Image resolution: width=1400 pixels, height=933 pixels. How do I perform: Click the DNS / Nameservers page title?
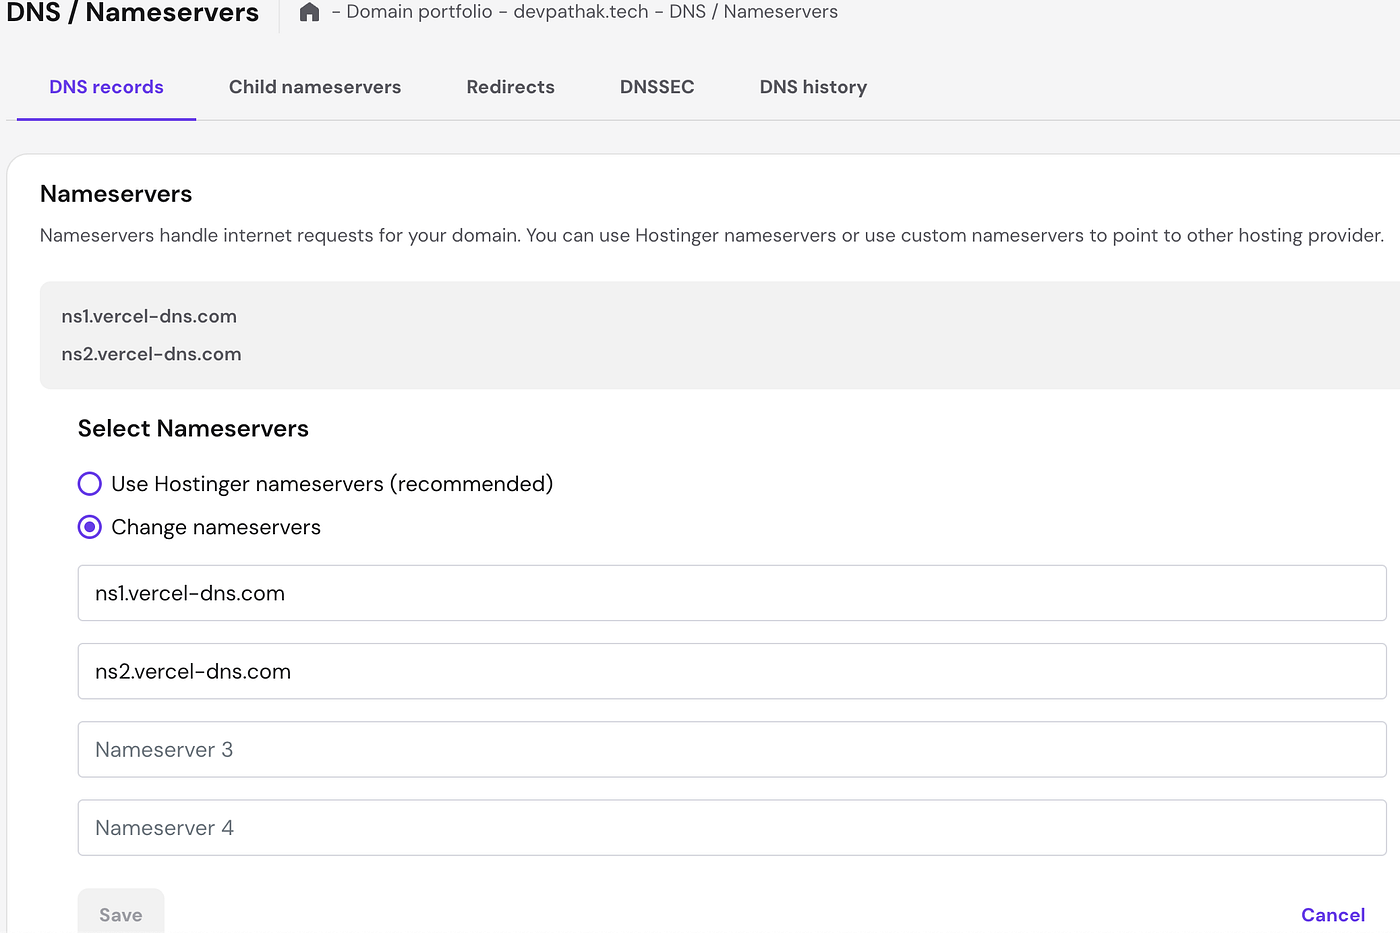click(132, 13)
